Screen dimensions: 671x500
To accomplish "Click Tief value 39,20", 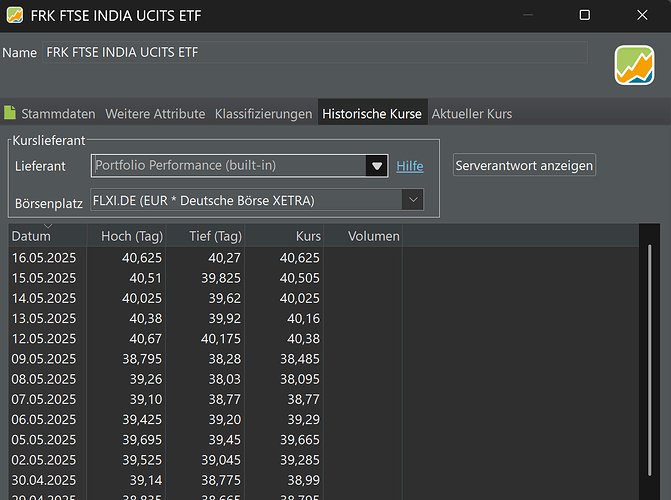I will point(225,419).
